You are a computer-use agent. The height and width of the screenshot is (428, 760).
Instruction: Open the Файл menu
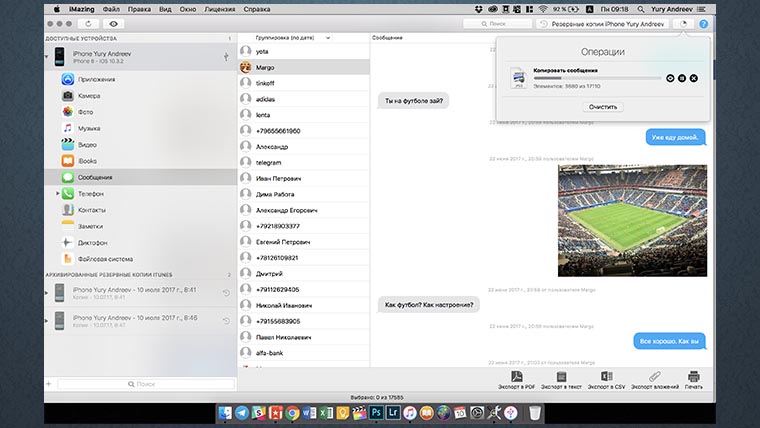111,9
